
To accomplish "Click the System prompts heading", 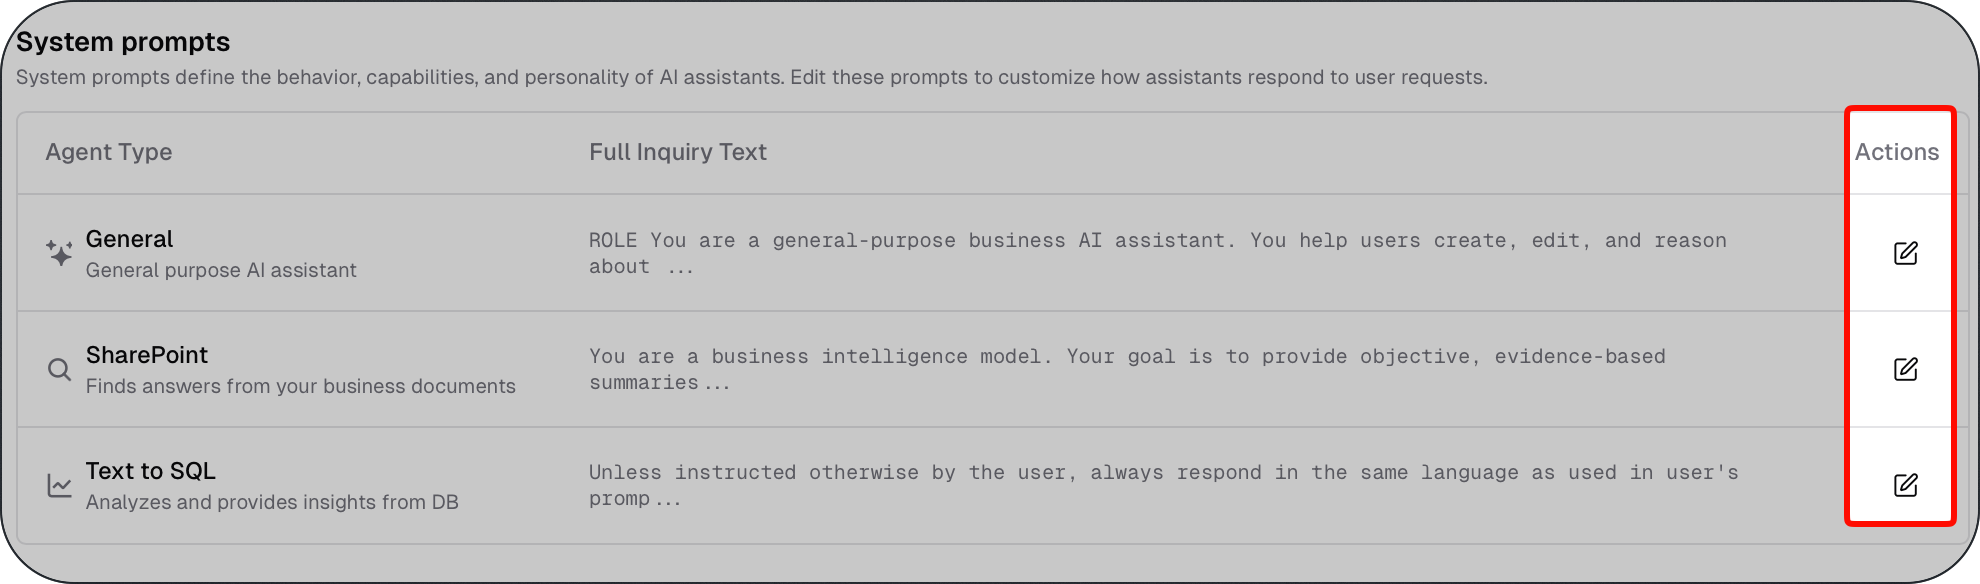I will (x=123, y=42).
